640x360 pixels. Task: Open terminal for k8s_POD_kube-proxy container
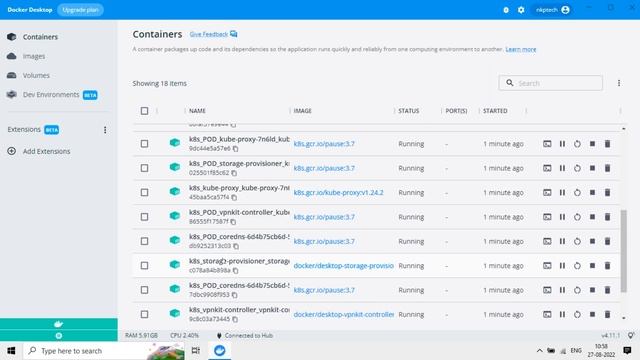click(547, 144)
